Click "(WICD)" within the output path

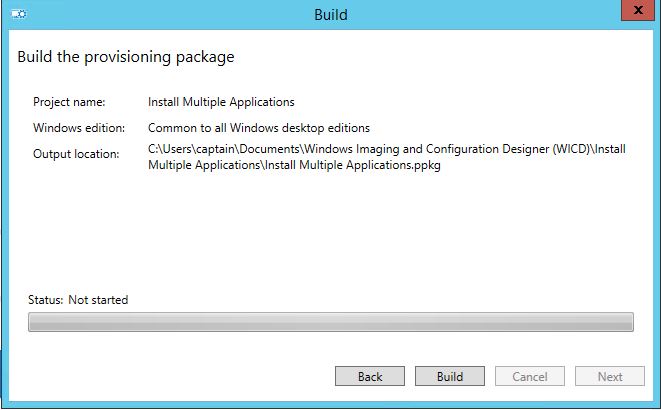pos(573,149)
